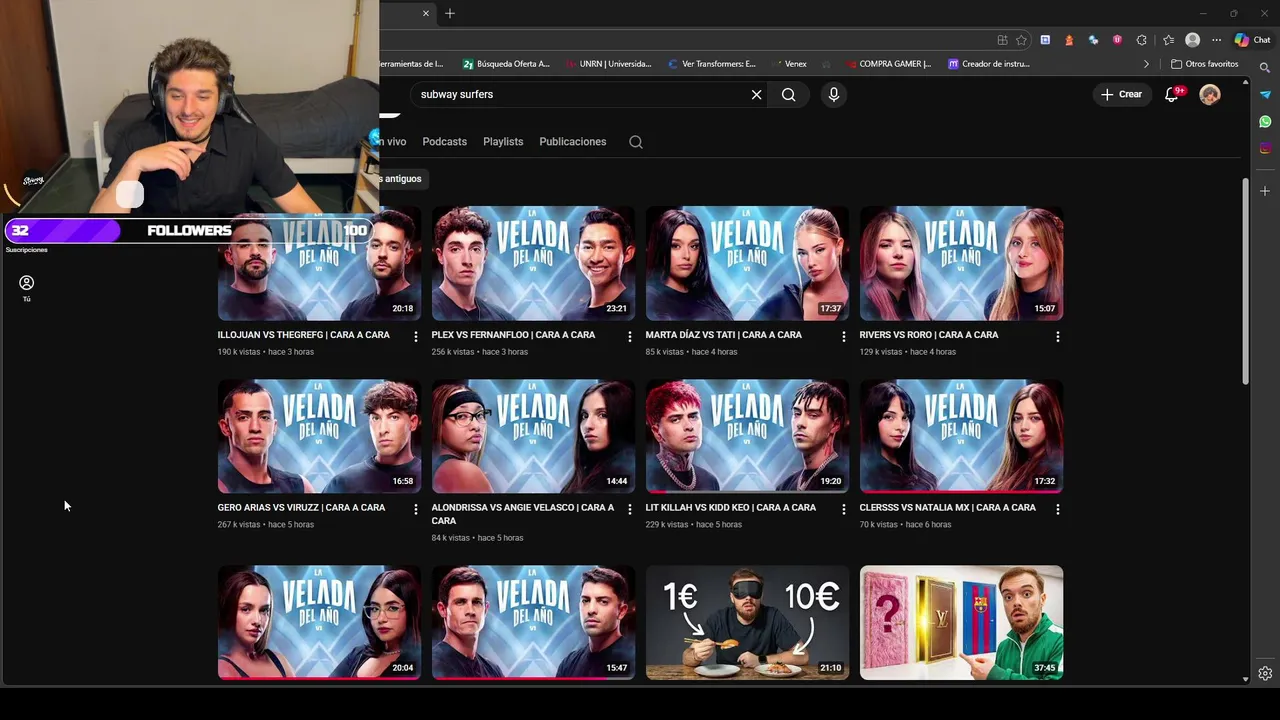The image size is (1280, 720).
Task: Open Instagram from the Edge sidebar
Action: pyautogui.click(x=1265, y=148)
